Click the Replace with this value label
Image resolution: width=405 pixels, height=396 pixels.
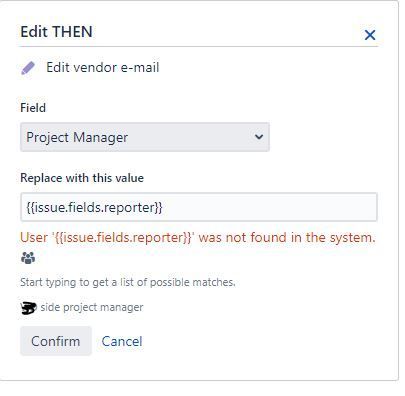(x=82, y=178)
